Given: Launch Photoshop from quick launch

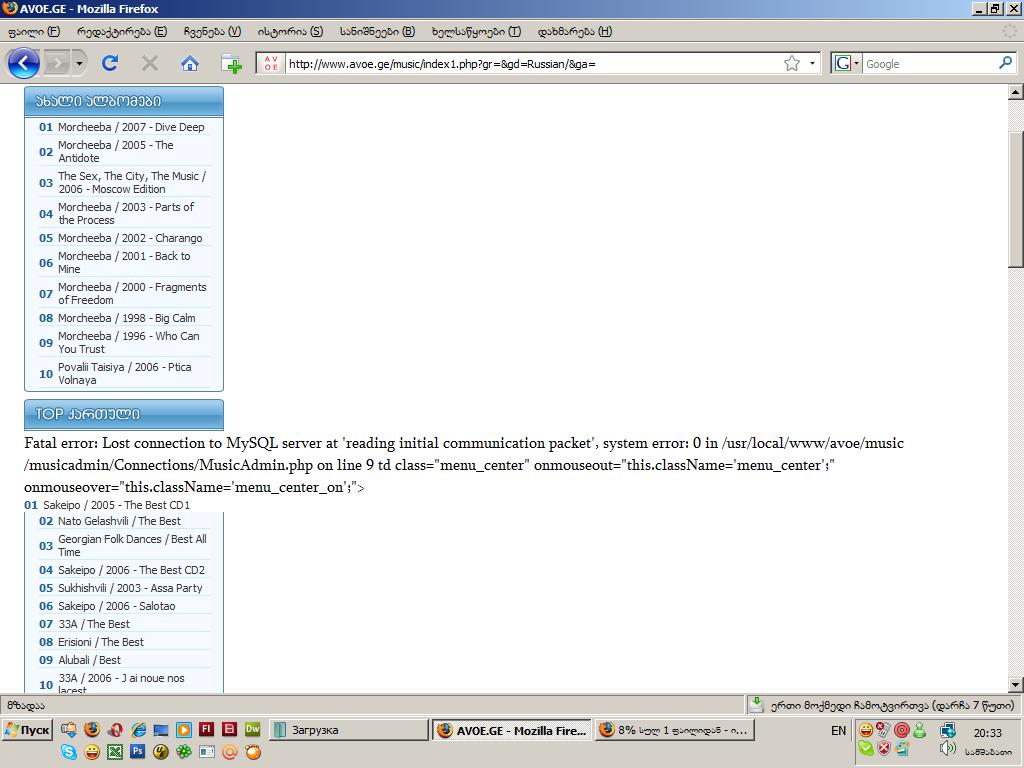Looking at the screenshot, I should (x=138, y=751).
